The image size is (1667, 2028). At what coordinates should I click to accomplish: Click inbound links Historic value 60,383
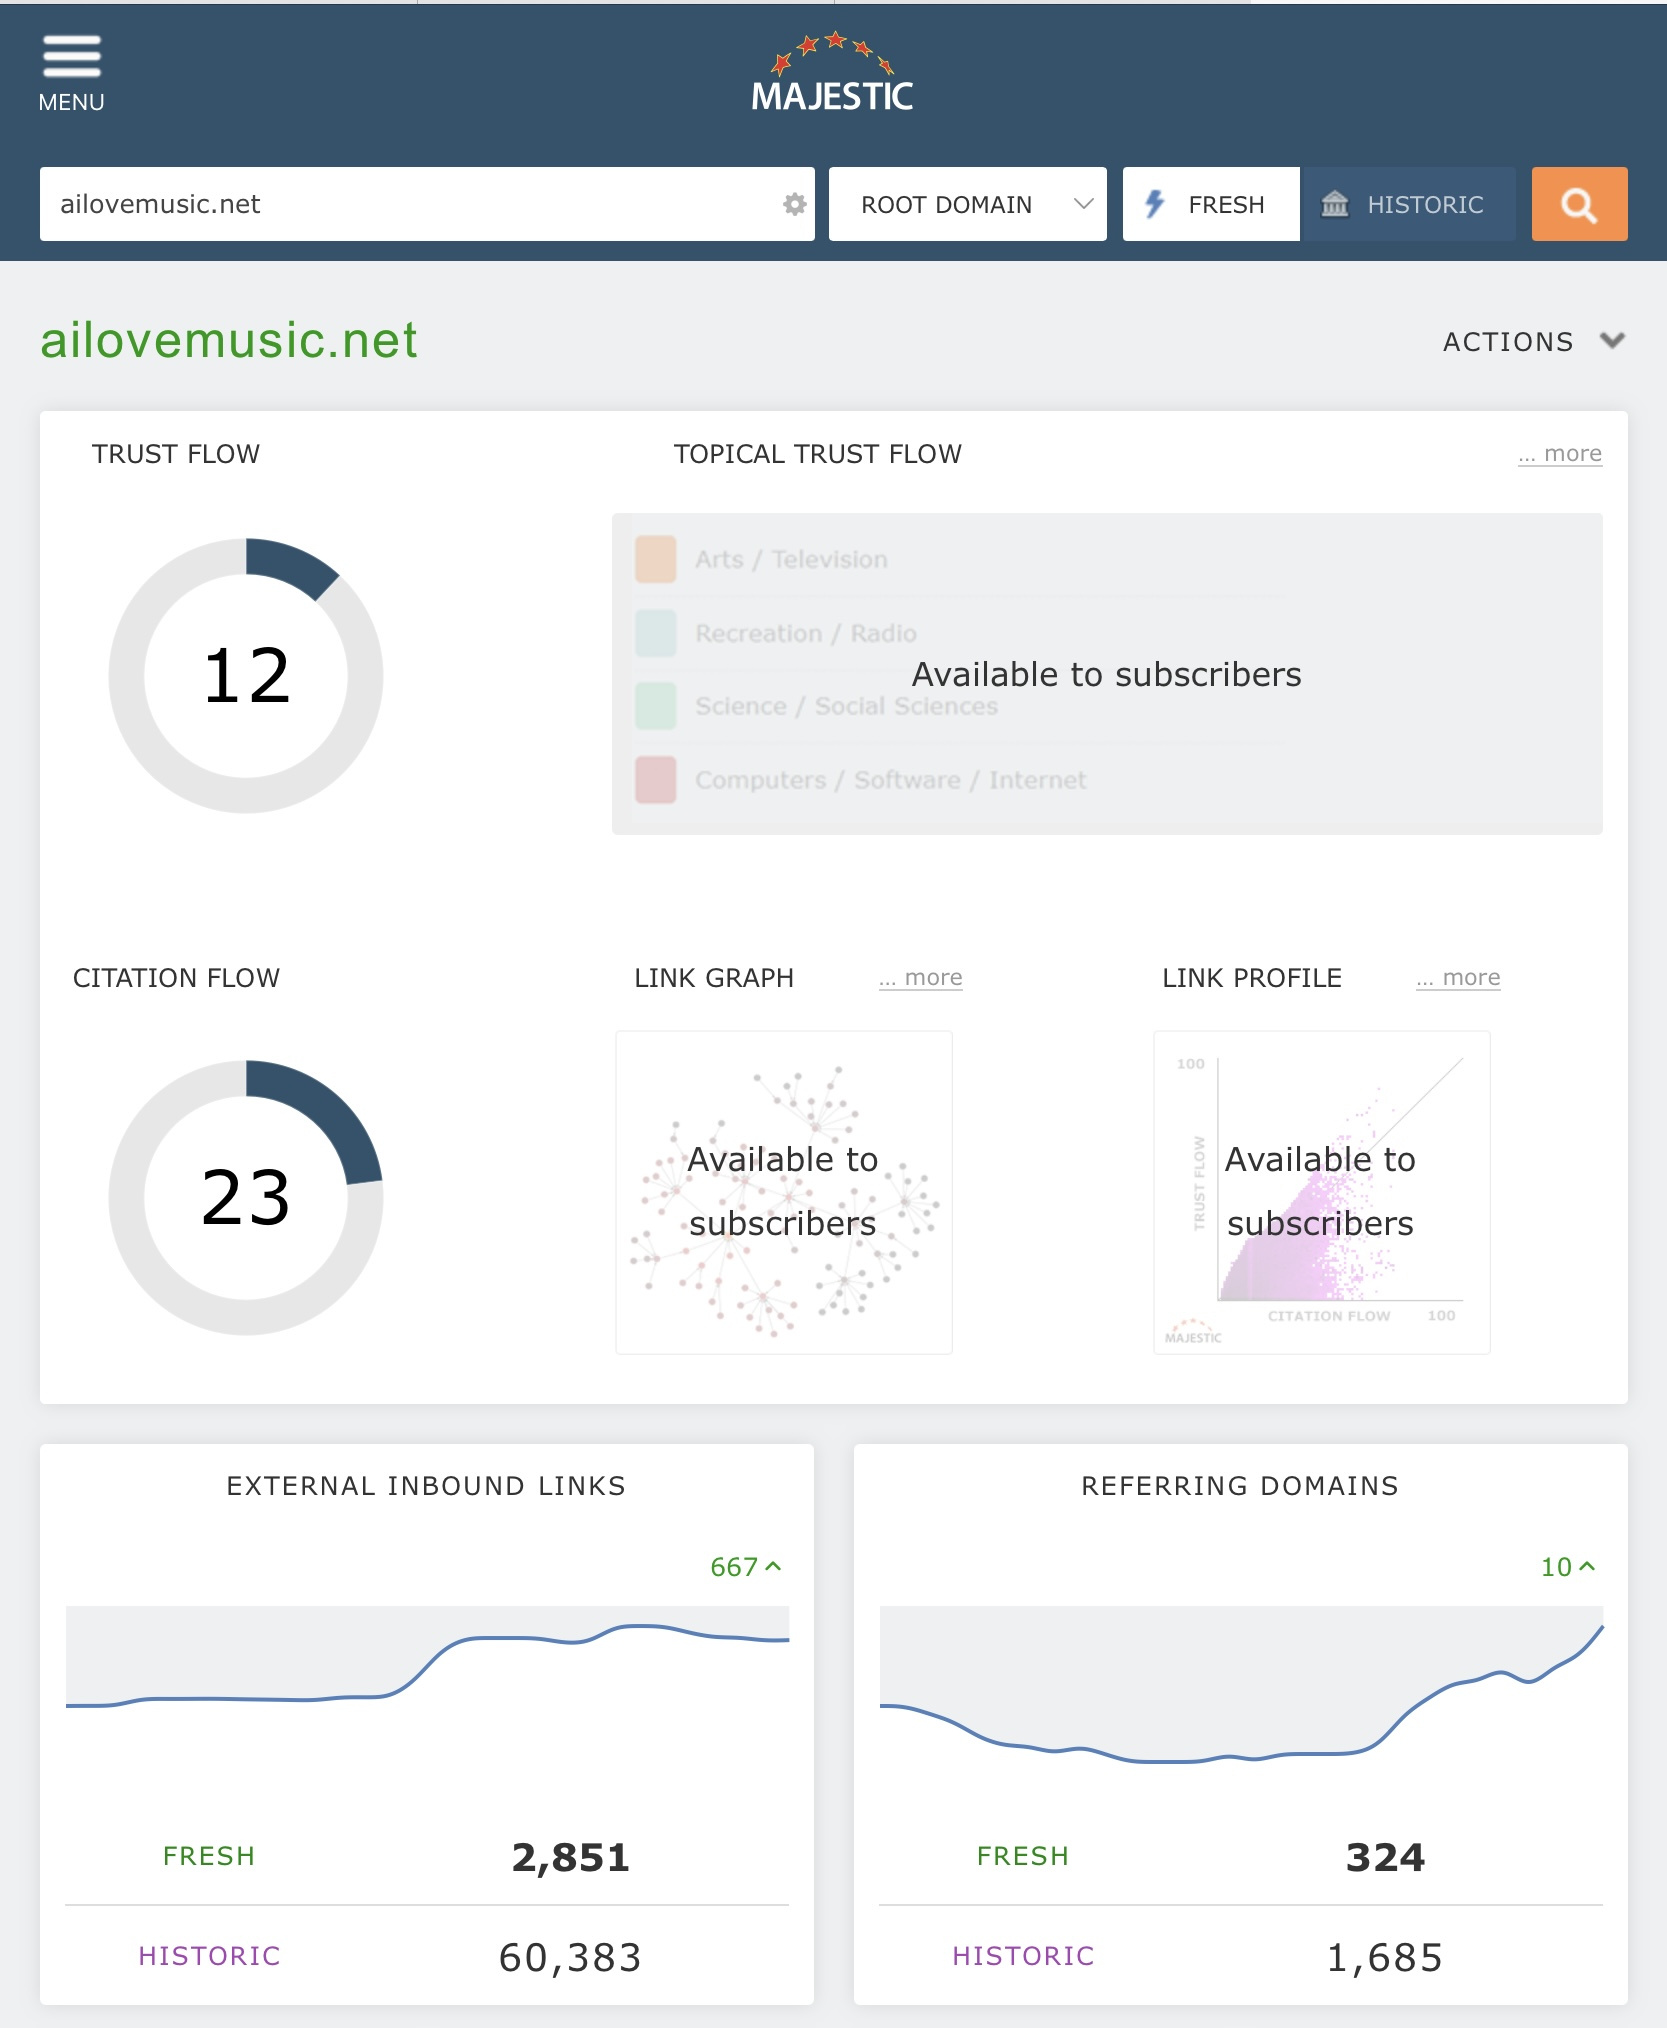coord(571,1957)
